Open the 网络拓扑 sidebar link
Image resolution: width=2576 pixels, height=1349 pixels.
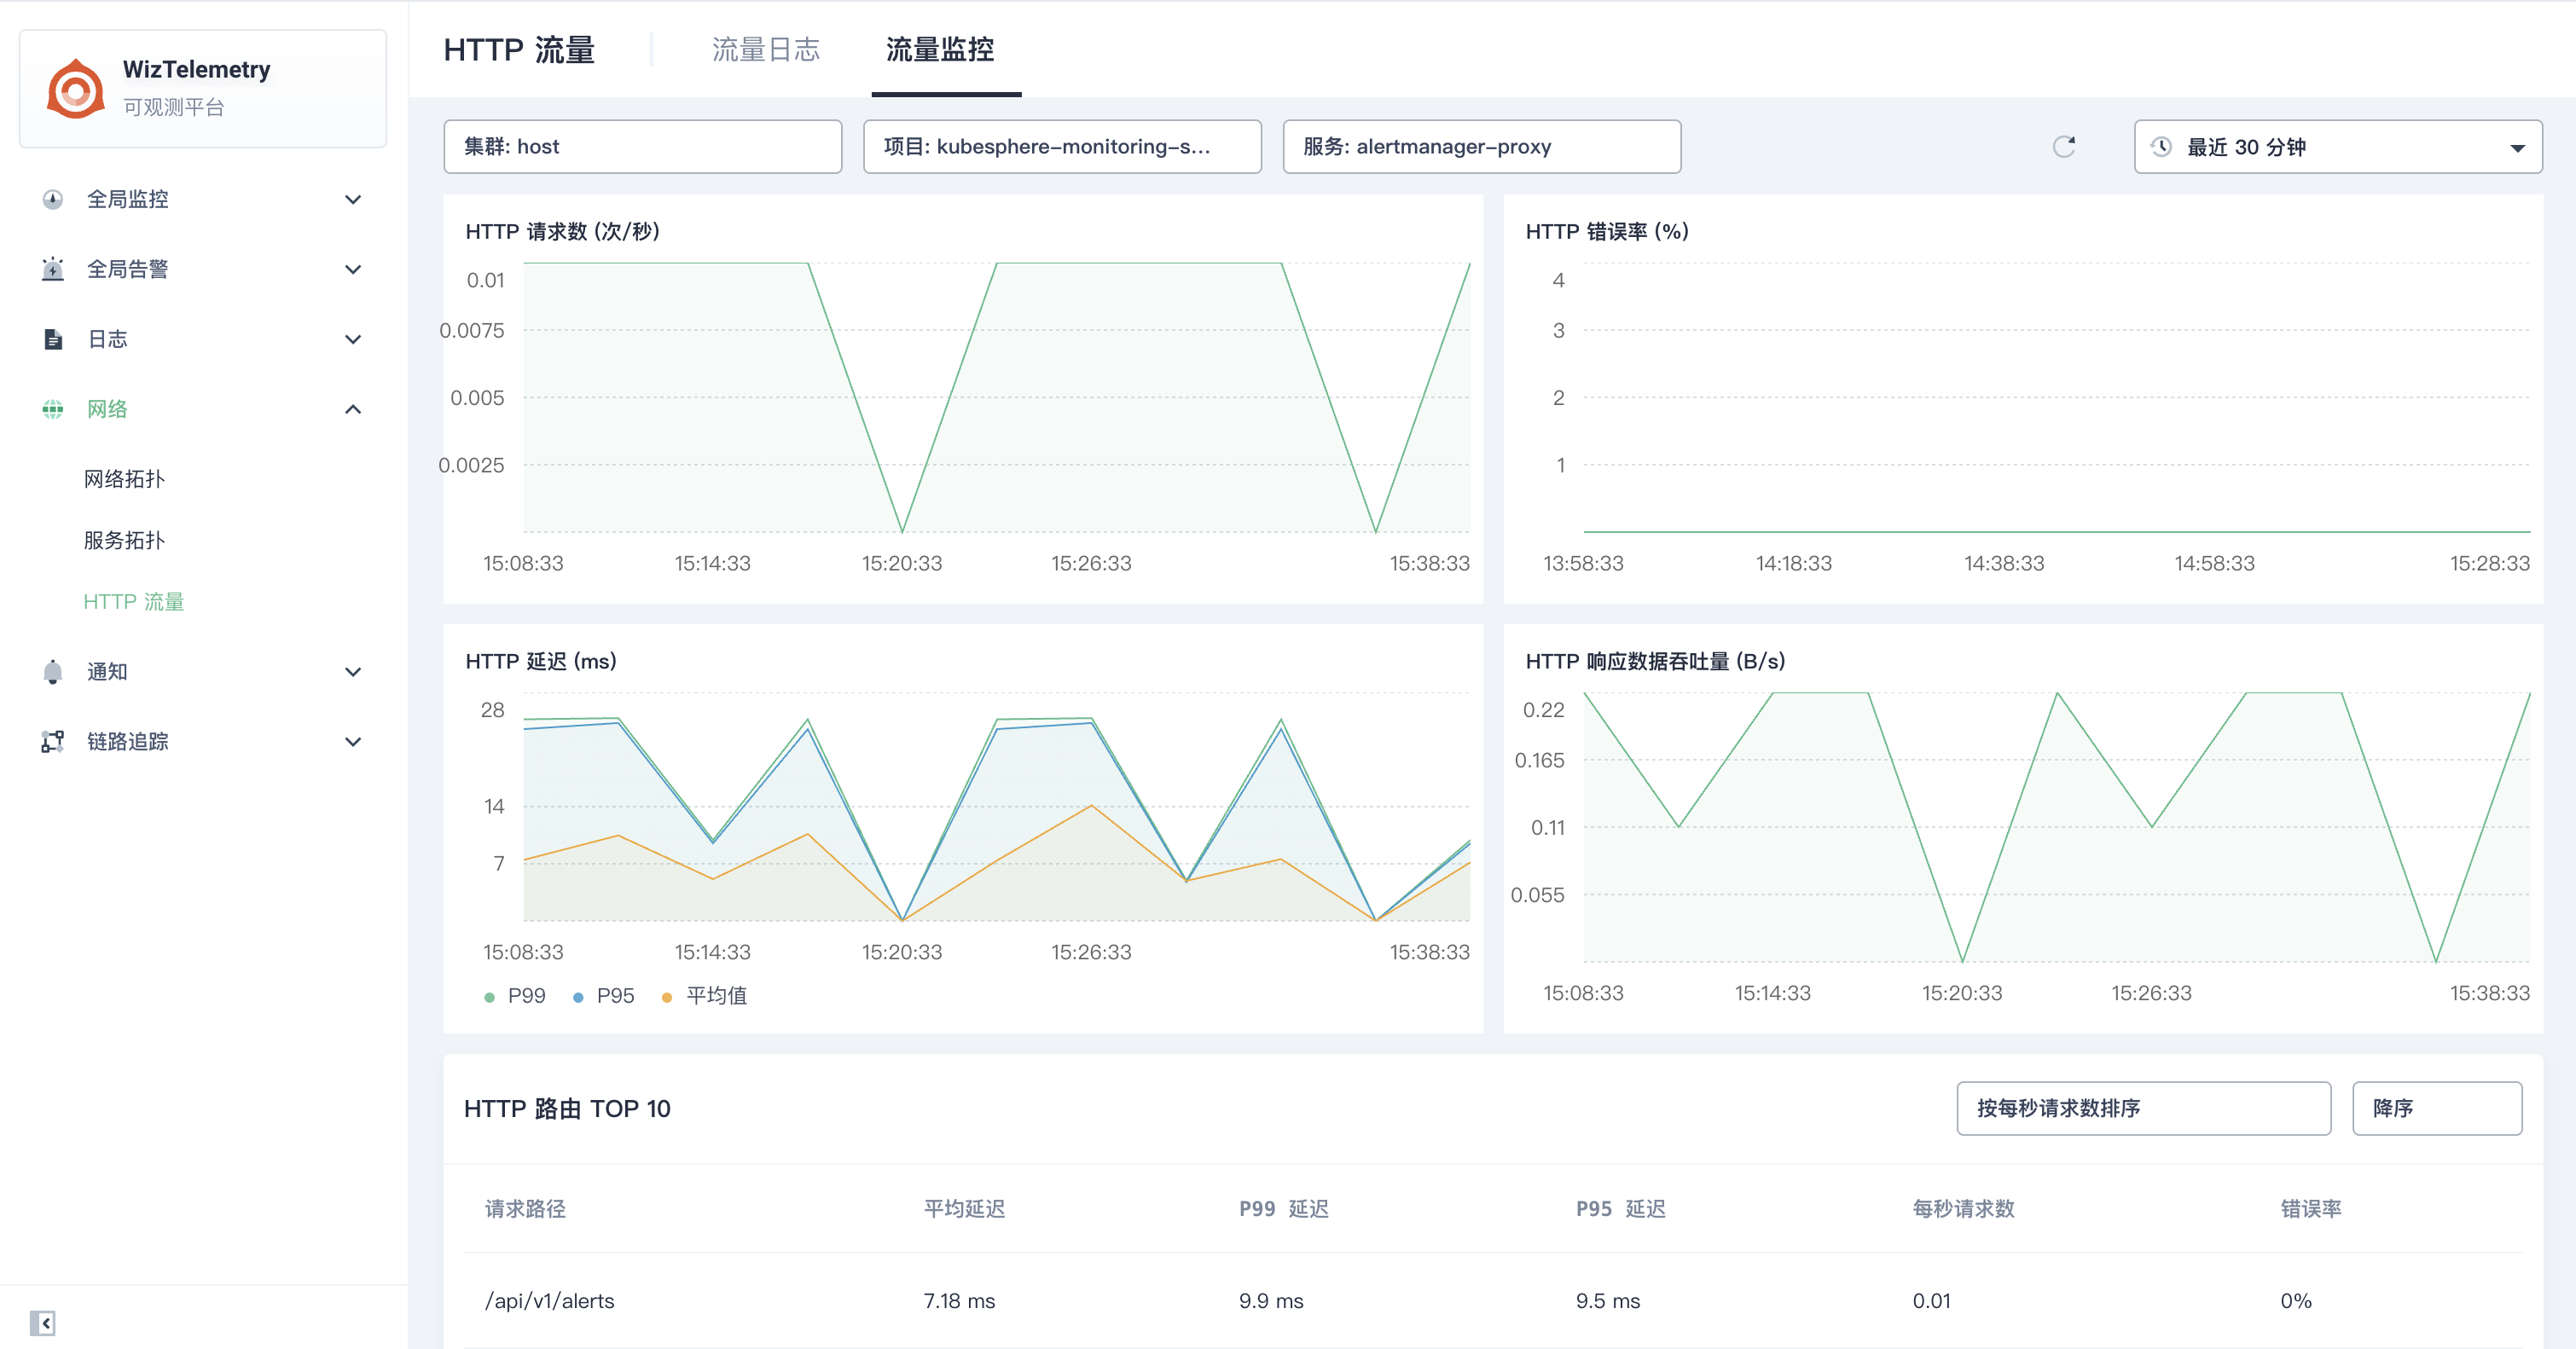click(x=124, y=479)
